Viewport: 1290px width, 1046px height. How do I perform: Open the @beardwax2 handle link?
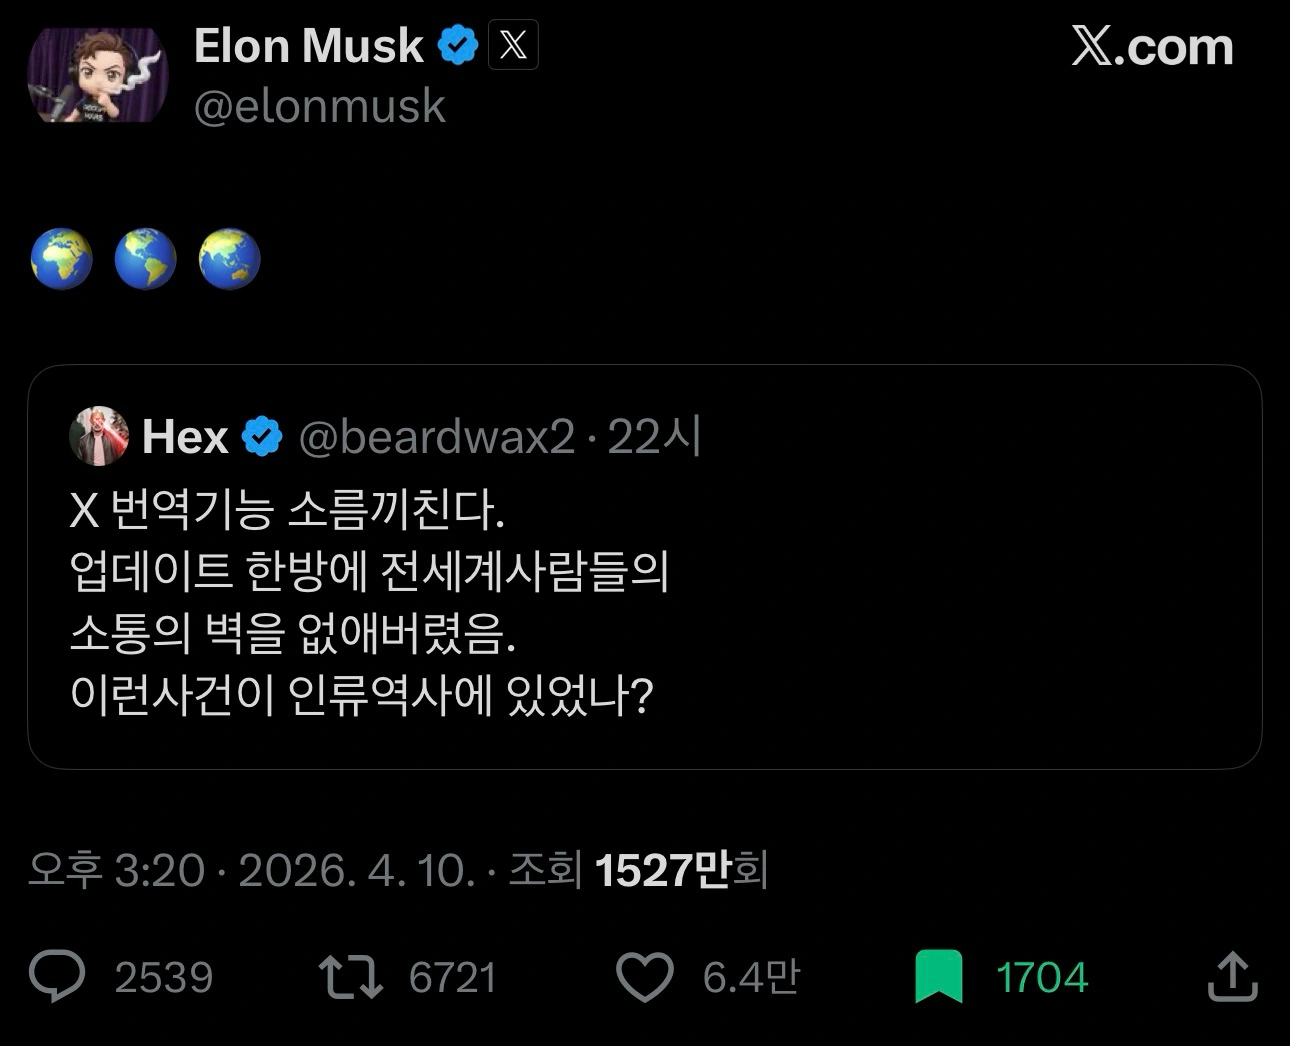(x=436, y=437)
